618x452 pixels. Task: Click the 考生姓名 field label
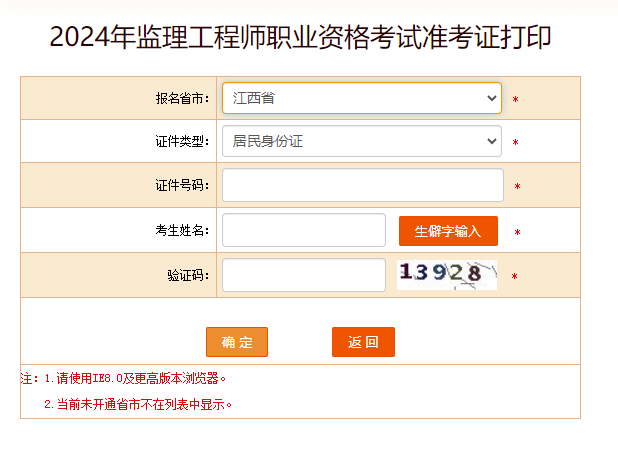[182, 231]
